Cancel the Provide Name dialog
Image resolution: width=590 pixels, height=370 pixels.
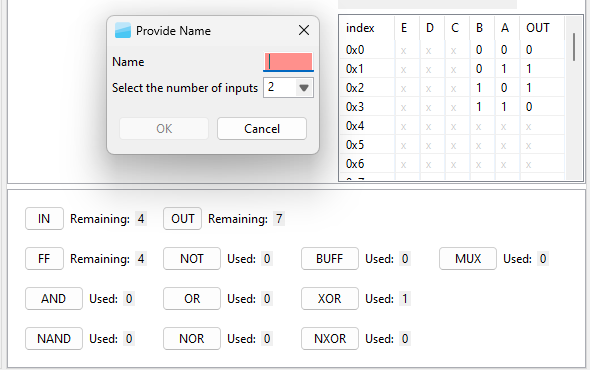[x=262, y=129]
